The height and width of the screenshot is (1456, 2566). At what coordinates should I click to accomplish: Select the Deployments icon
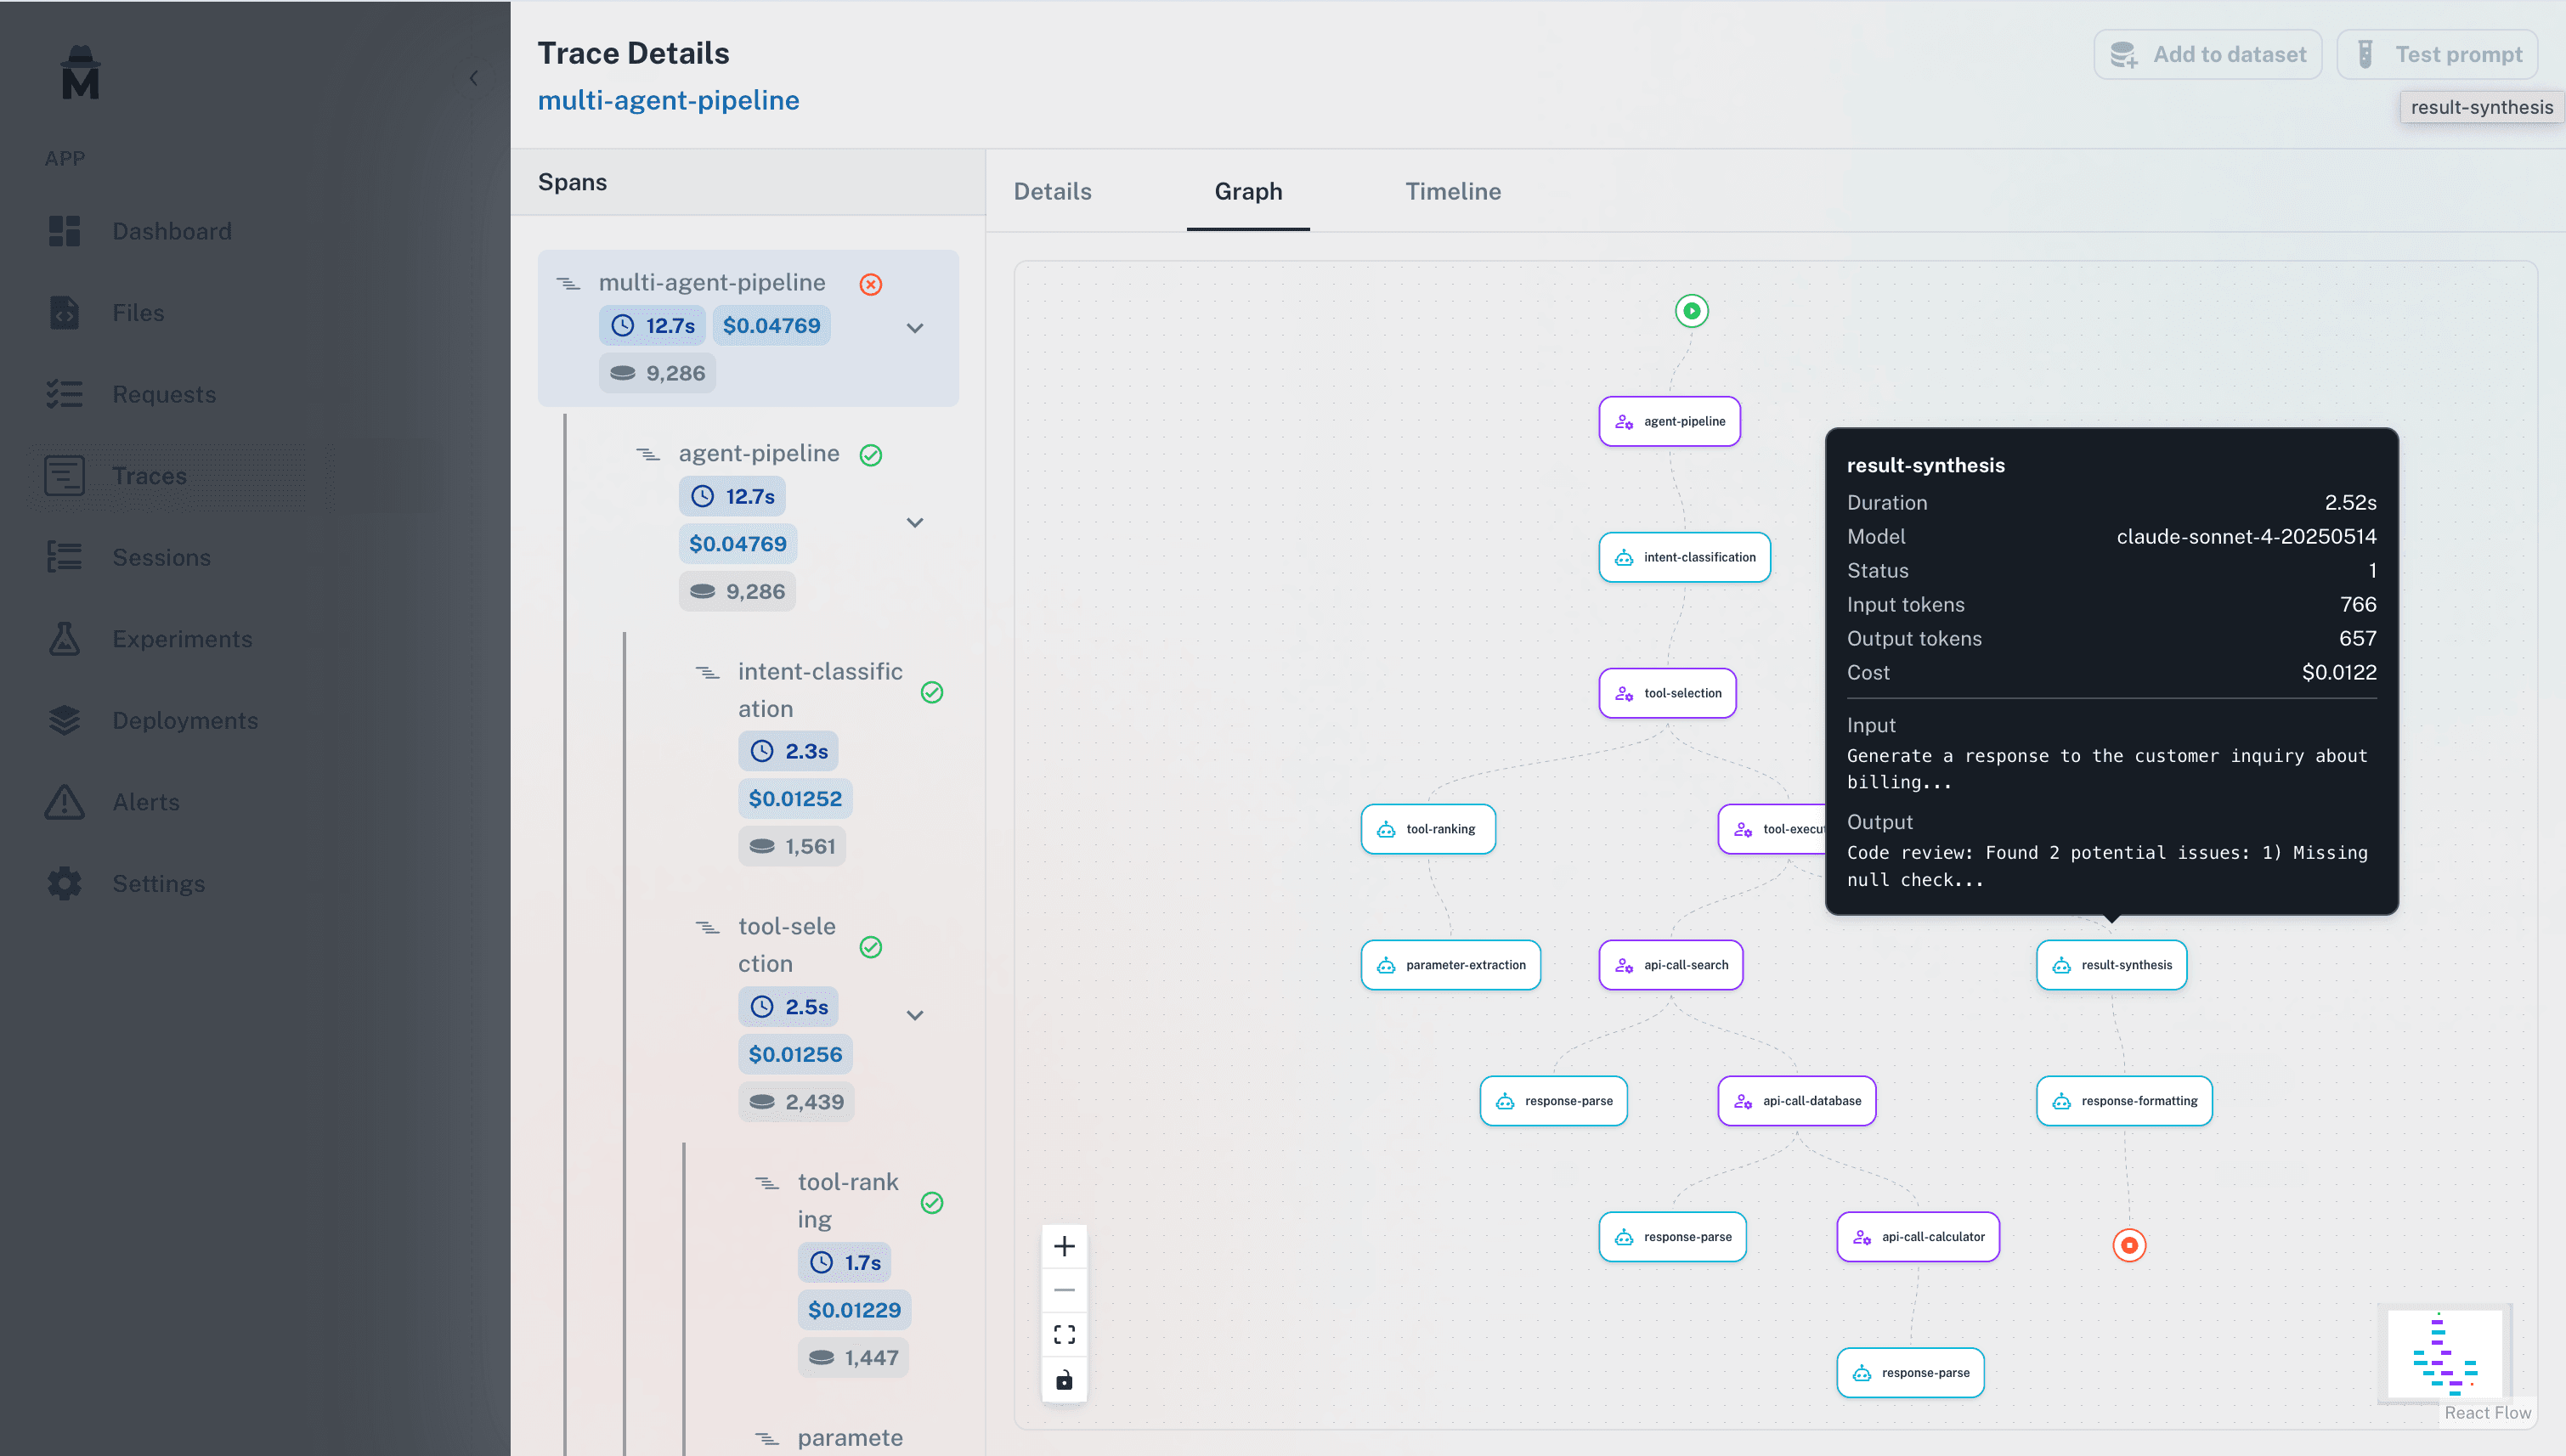(64, 720)
